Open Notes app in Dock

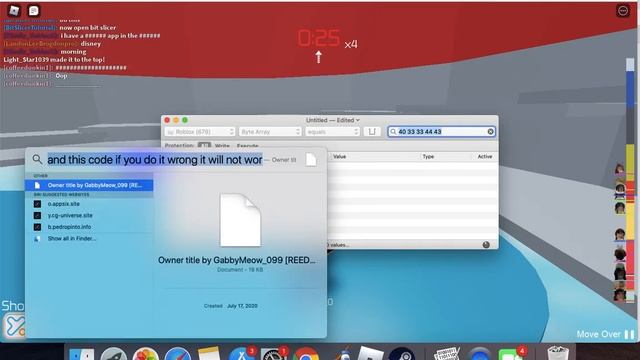coord(209,354)
